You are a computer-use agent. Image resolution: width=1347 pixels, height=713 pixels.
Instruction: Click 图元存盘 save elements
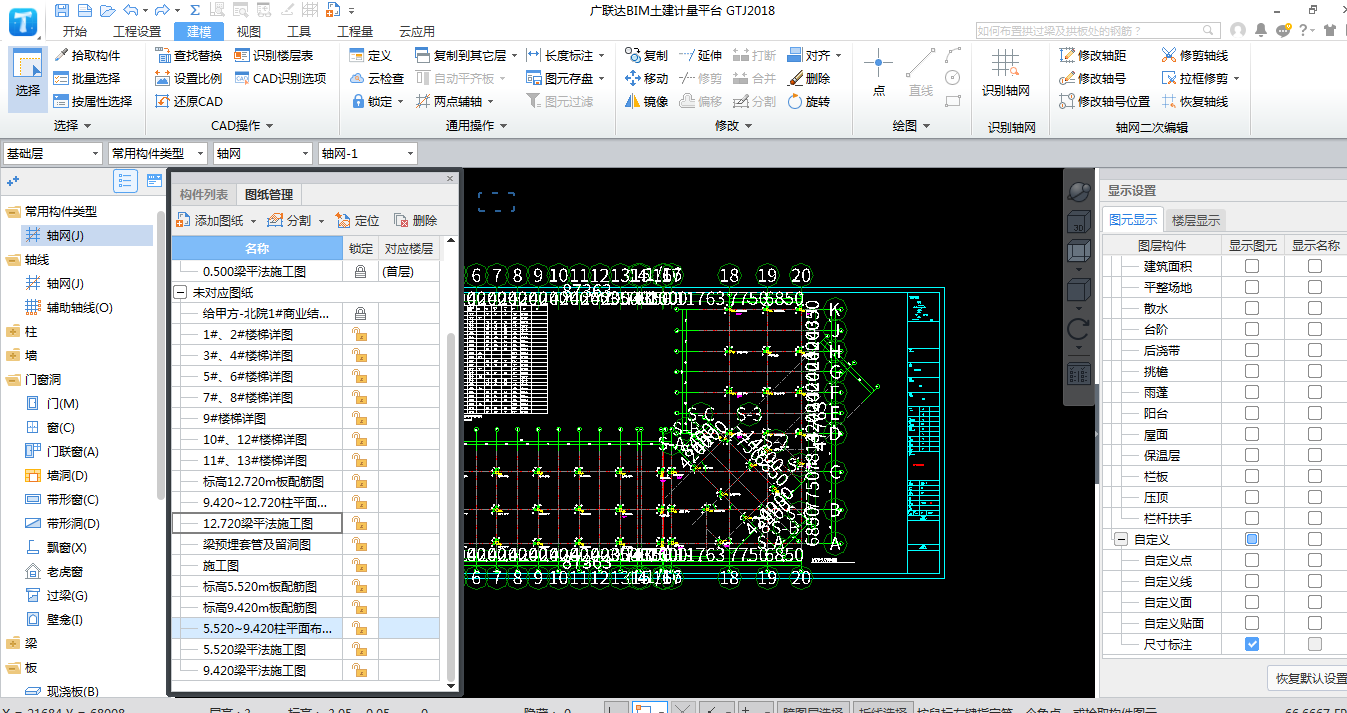[x=567, y=78]
